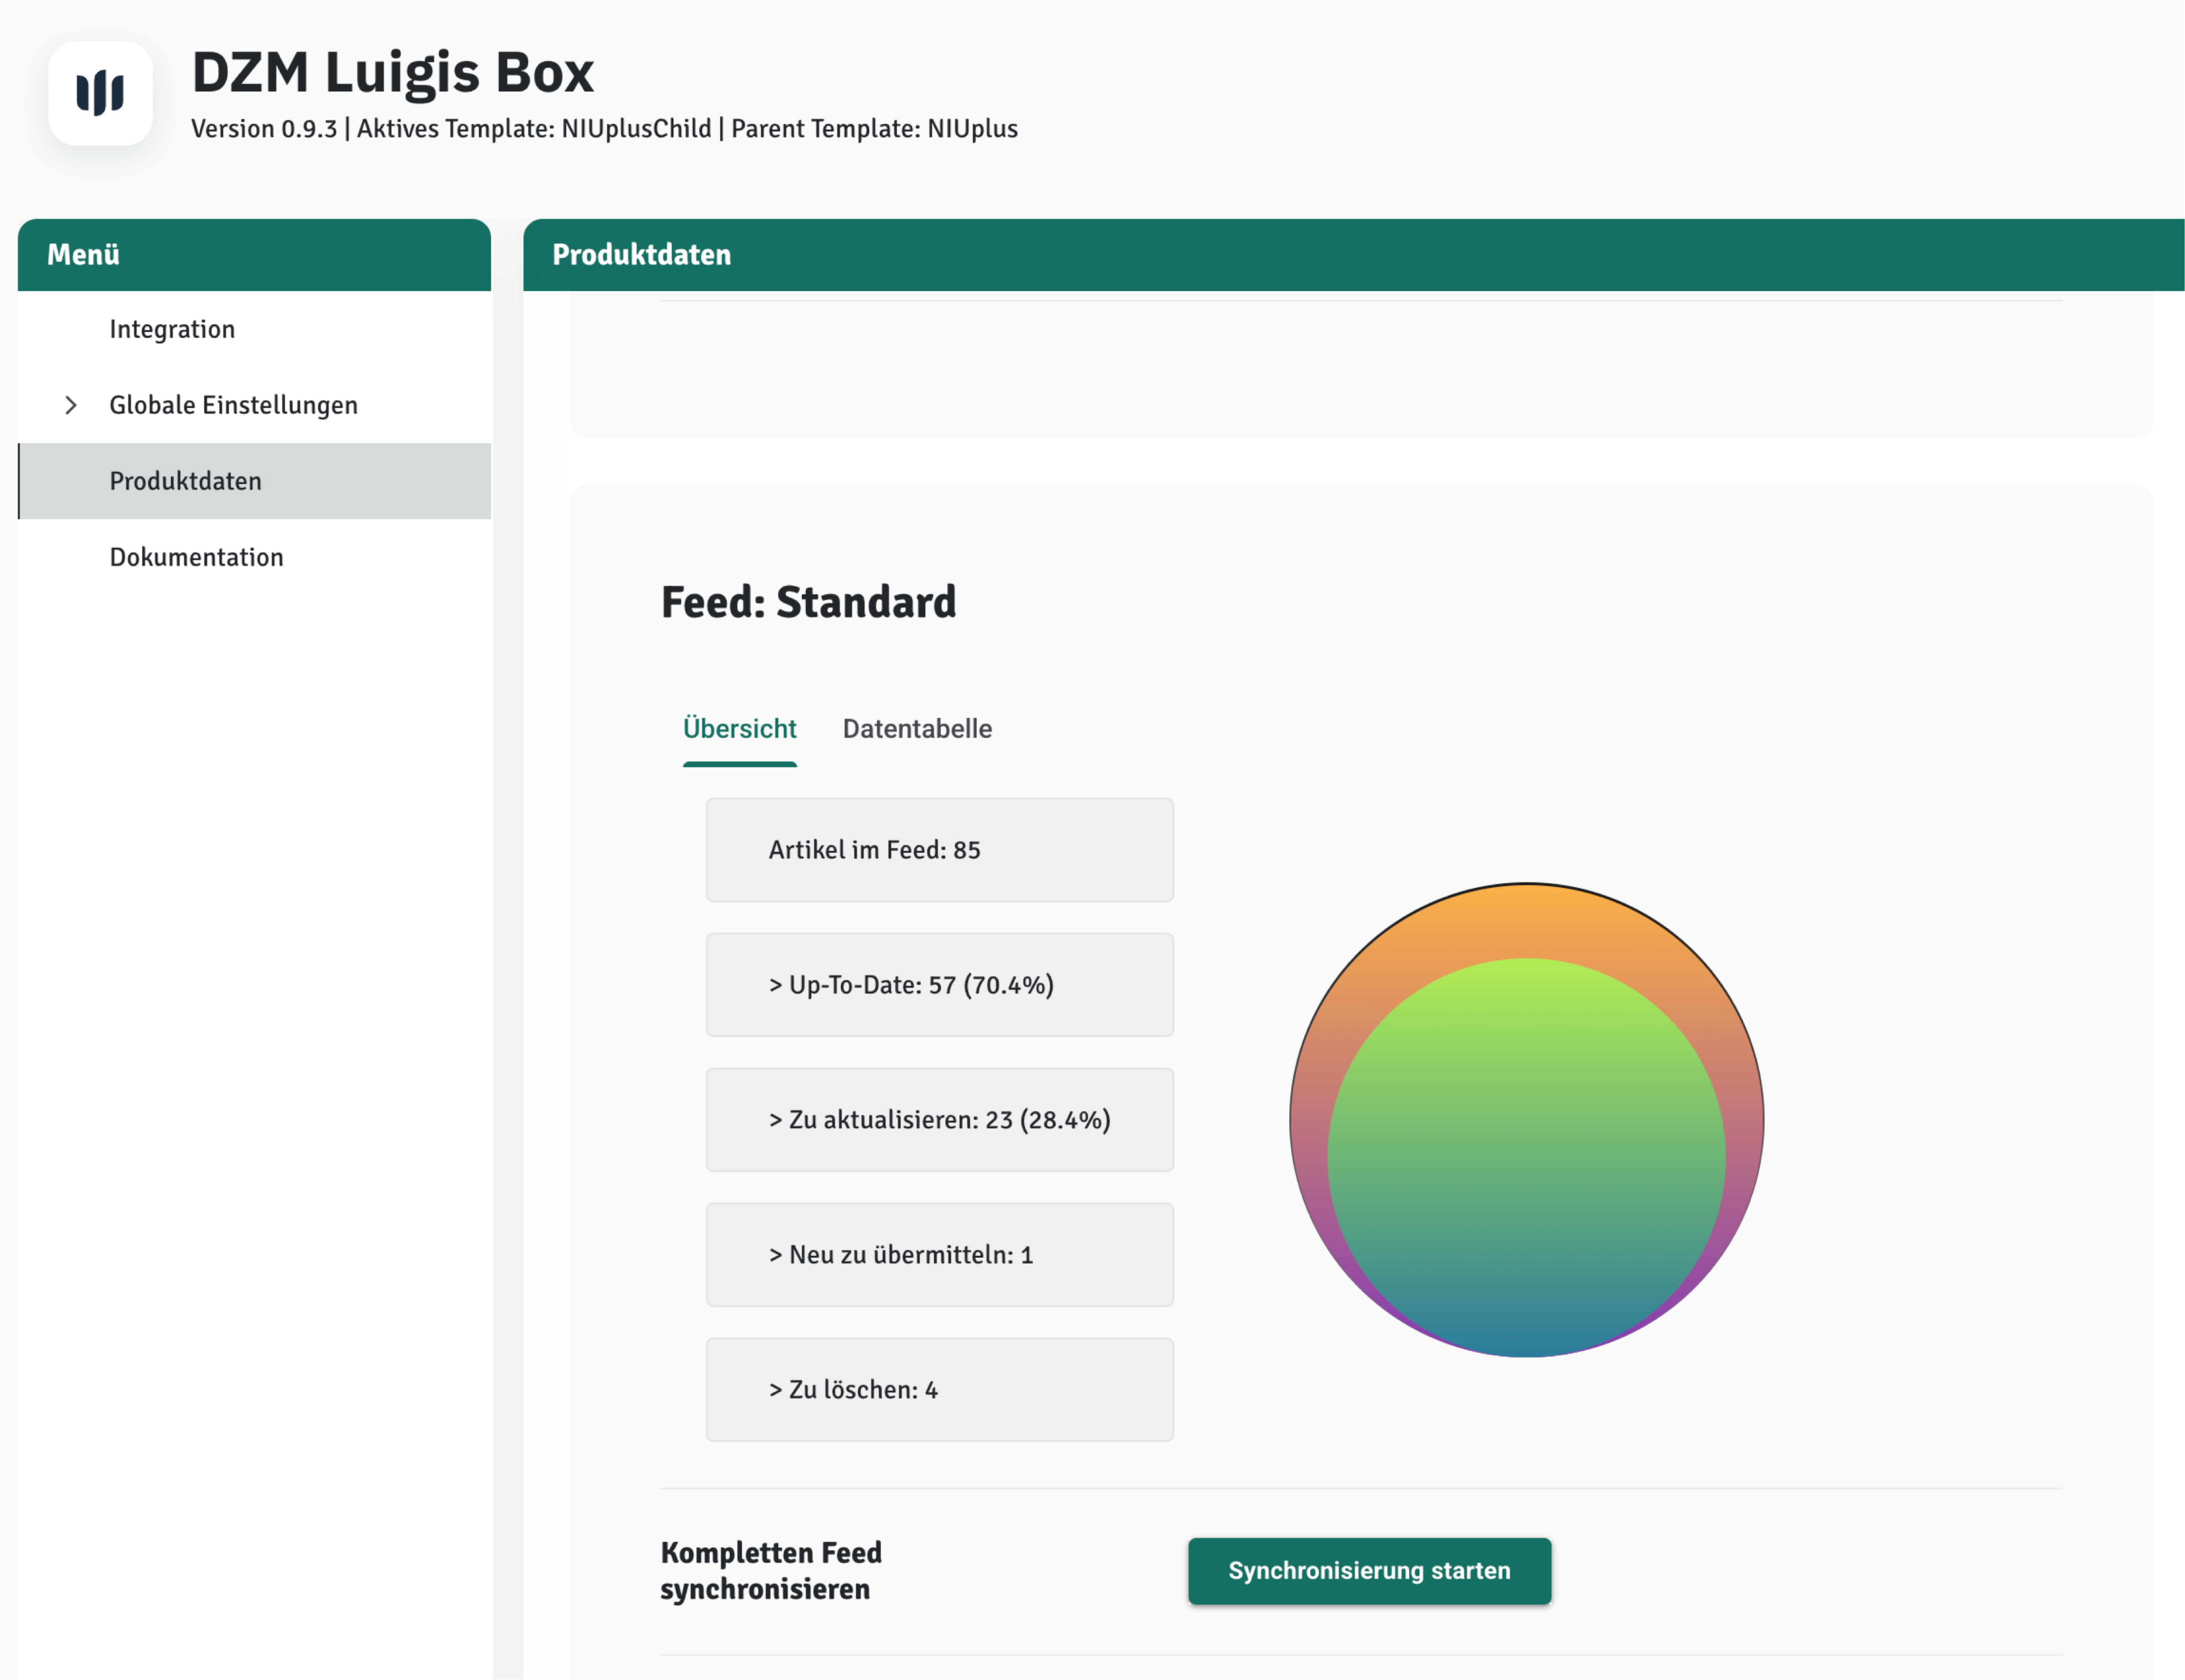The image size is (2185, 1680).
Task: Click the Synchronisierung starten button
Action: point(1368,1570)
